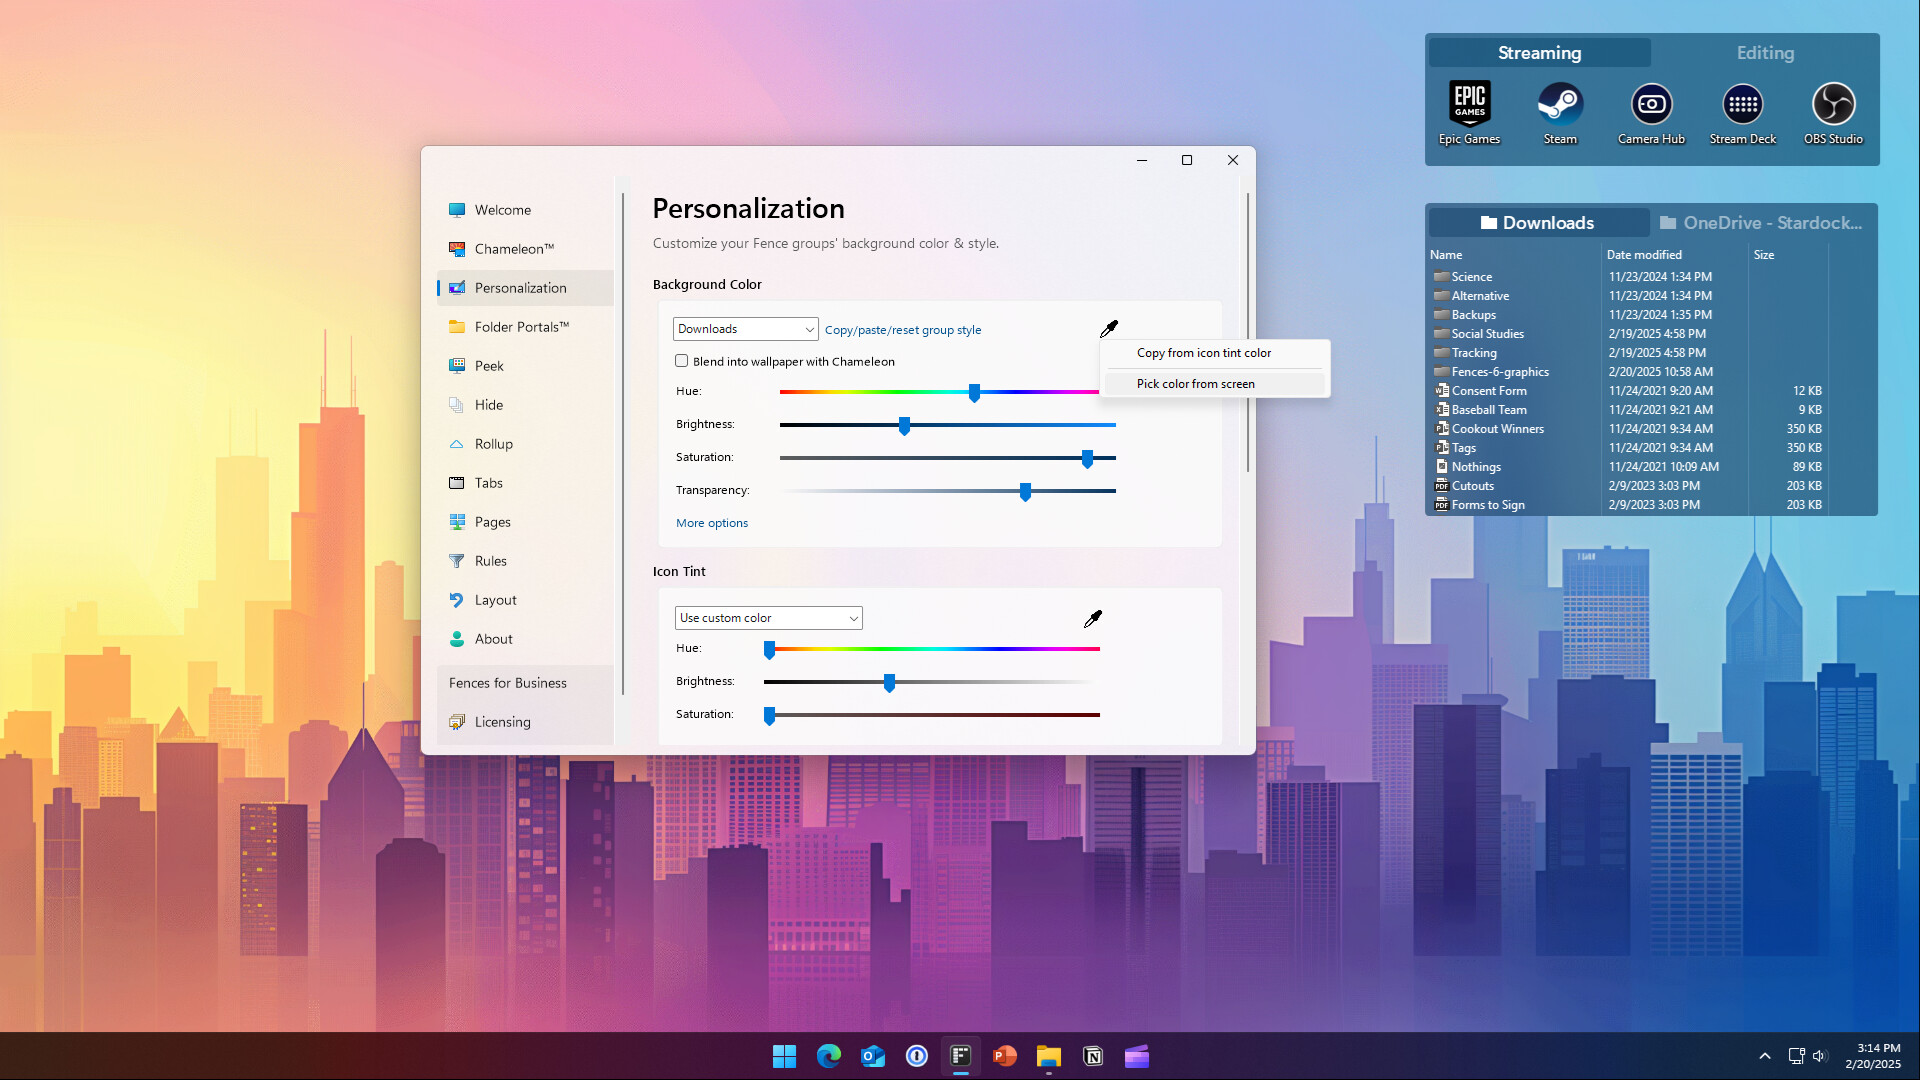The image size is (1920, 1080).
Task: Open the Use custom color dropdown
Action: pos(767,617)
